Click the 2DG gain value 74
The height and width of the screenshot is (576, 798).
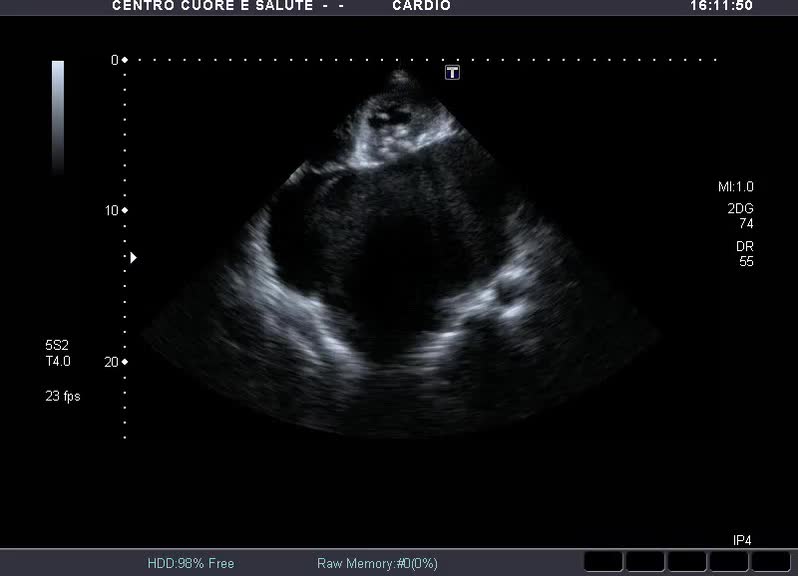(746, 224)
